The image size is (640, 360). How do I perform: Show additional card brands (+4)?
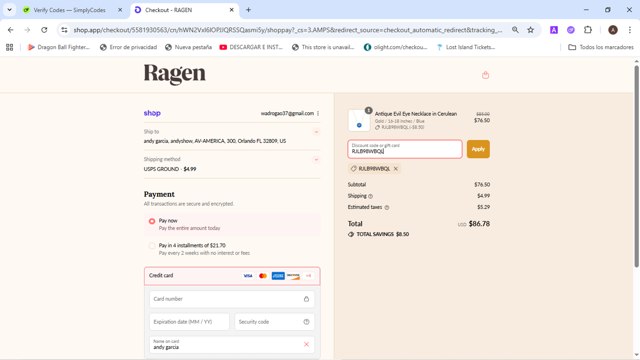click(x=309, y=276)
